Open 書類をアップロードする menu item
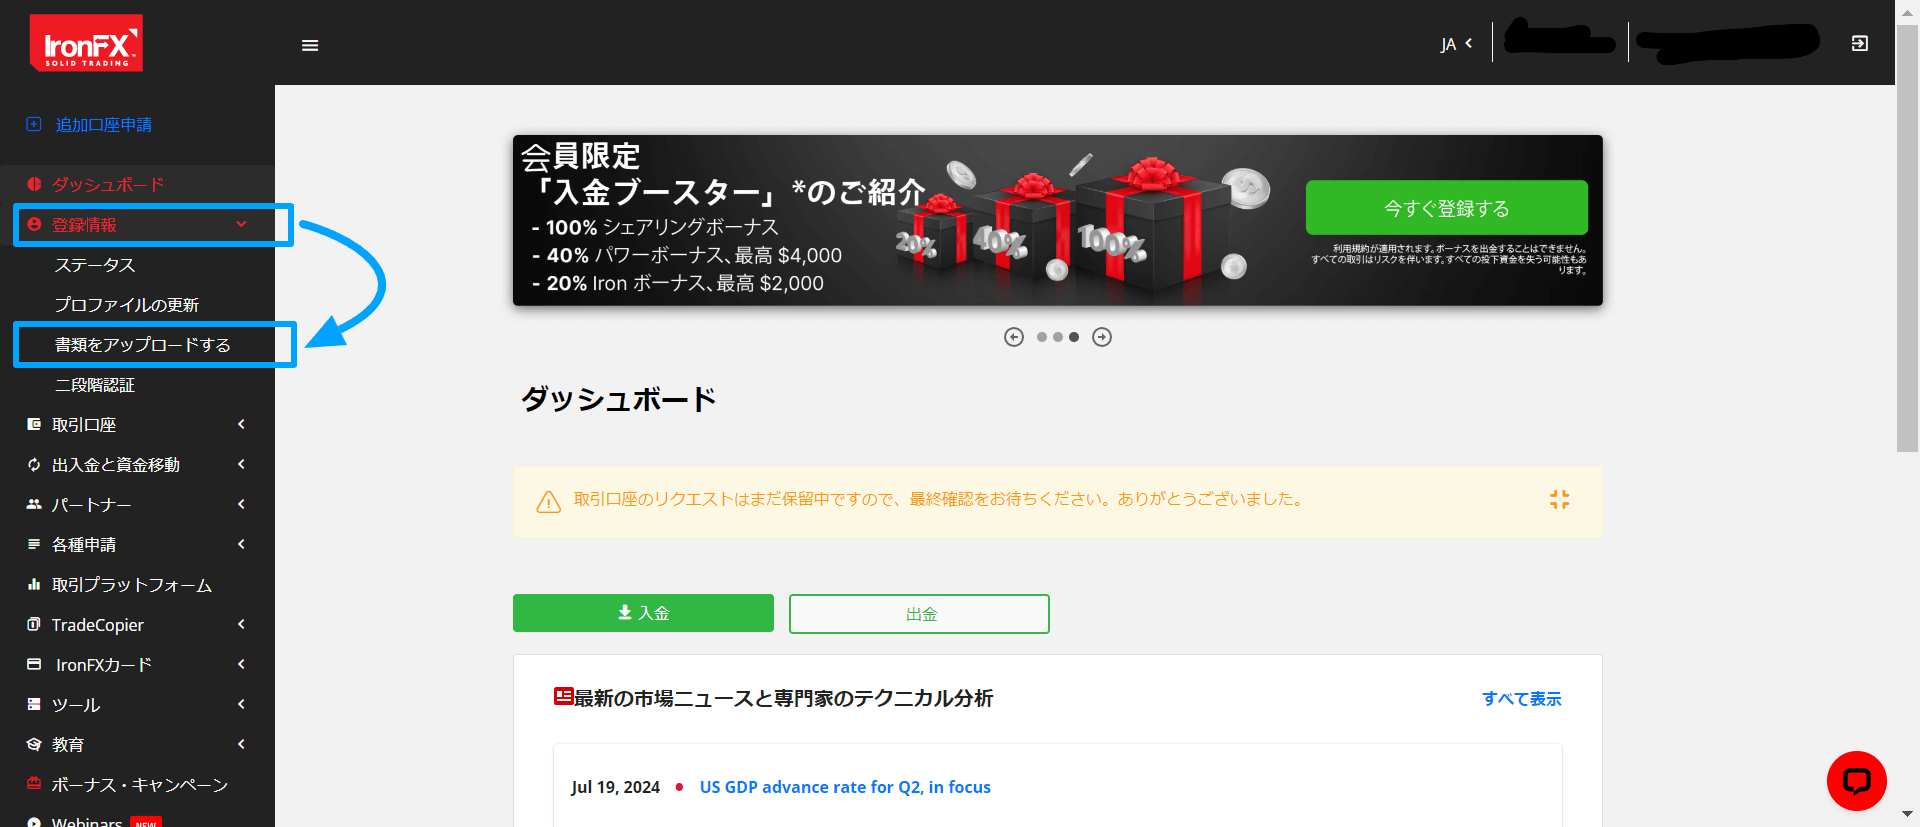 coord(143,345)
